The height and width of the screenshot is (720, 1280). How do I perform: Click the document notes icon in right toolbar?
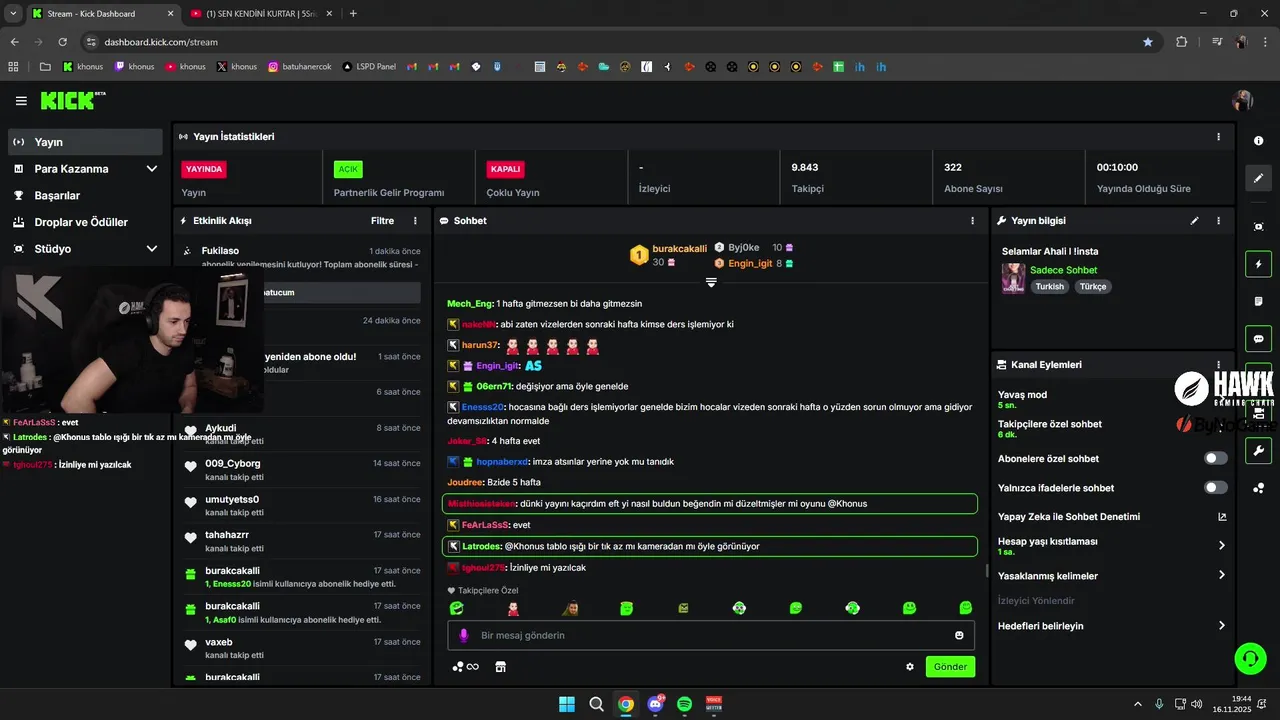(x=1259, y=301)
